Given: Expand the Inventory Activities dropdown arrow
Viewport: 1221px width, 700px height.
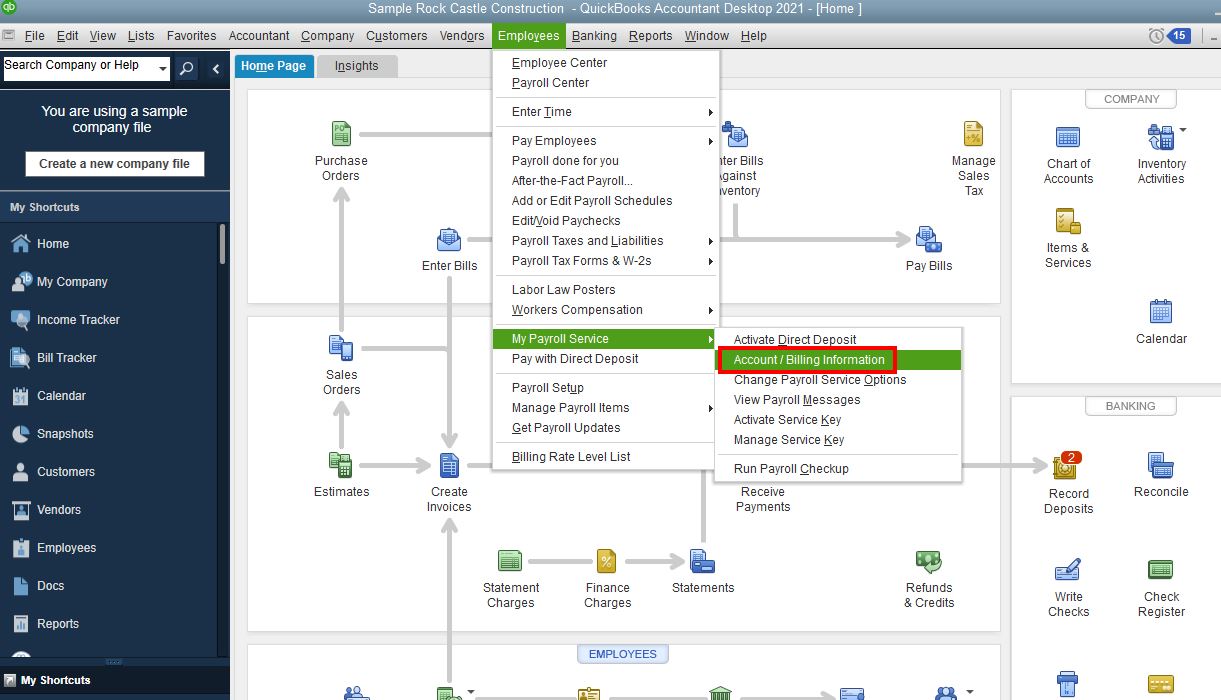Looking at the screenshot, I should pos(1183,130).
